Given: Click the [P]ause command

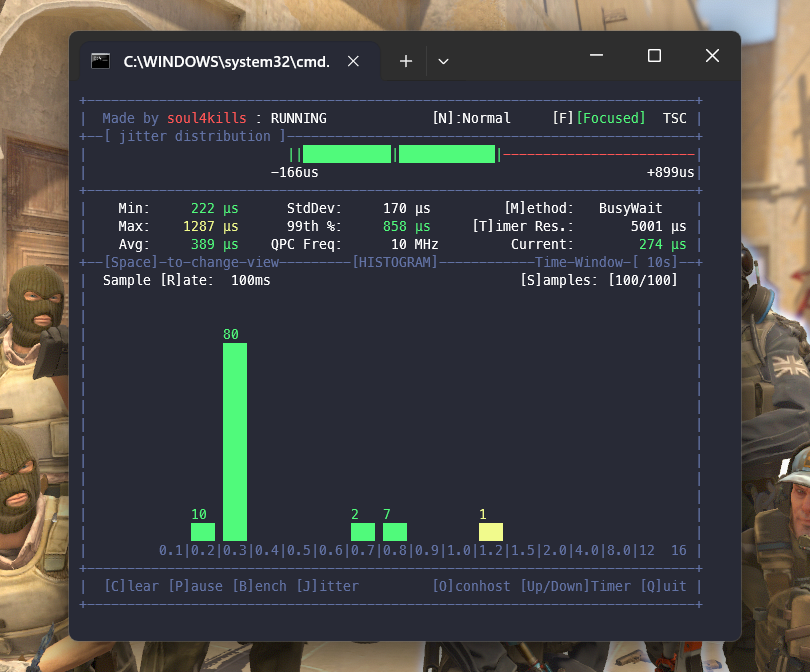Looking at the screenshot, I should (195, 586).
